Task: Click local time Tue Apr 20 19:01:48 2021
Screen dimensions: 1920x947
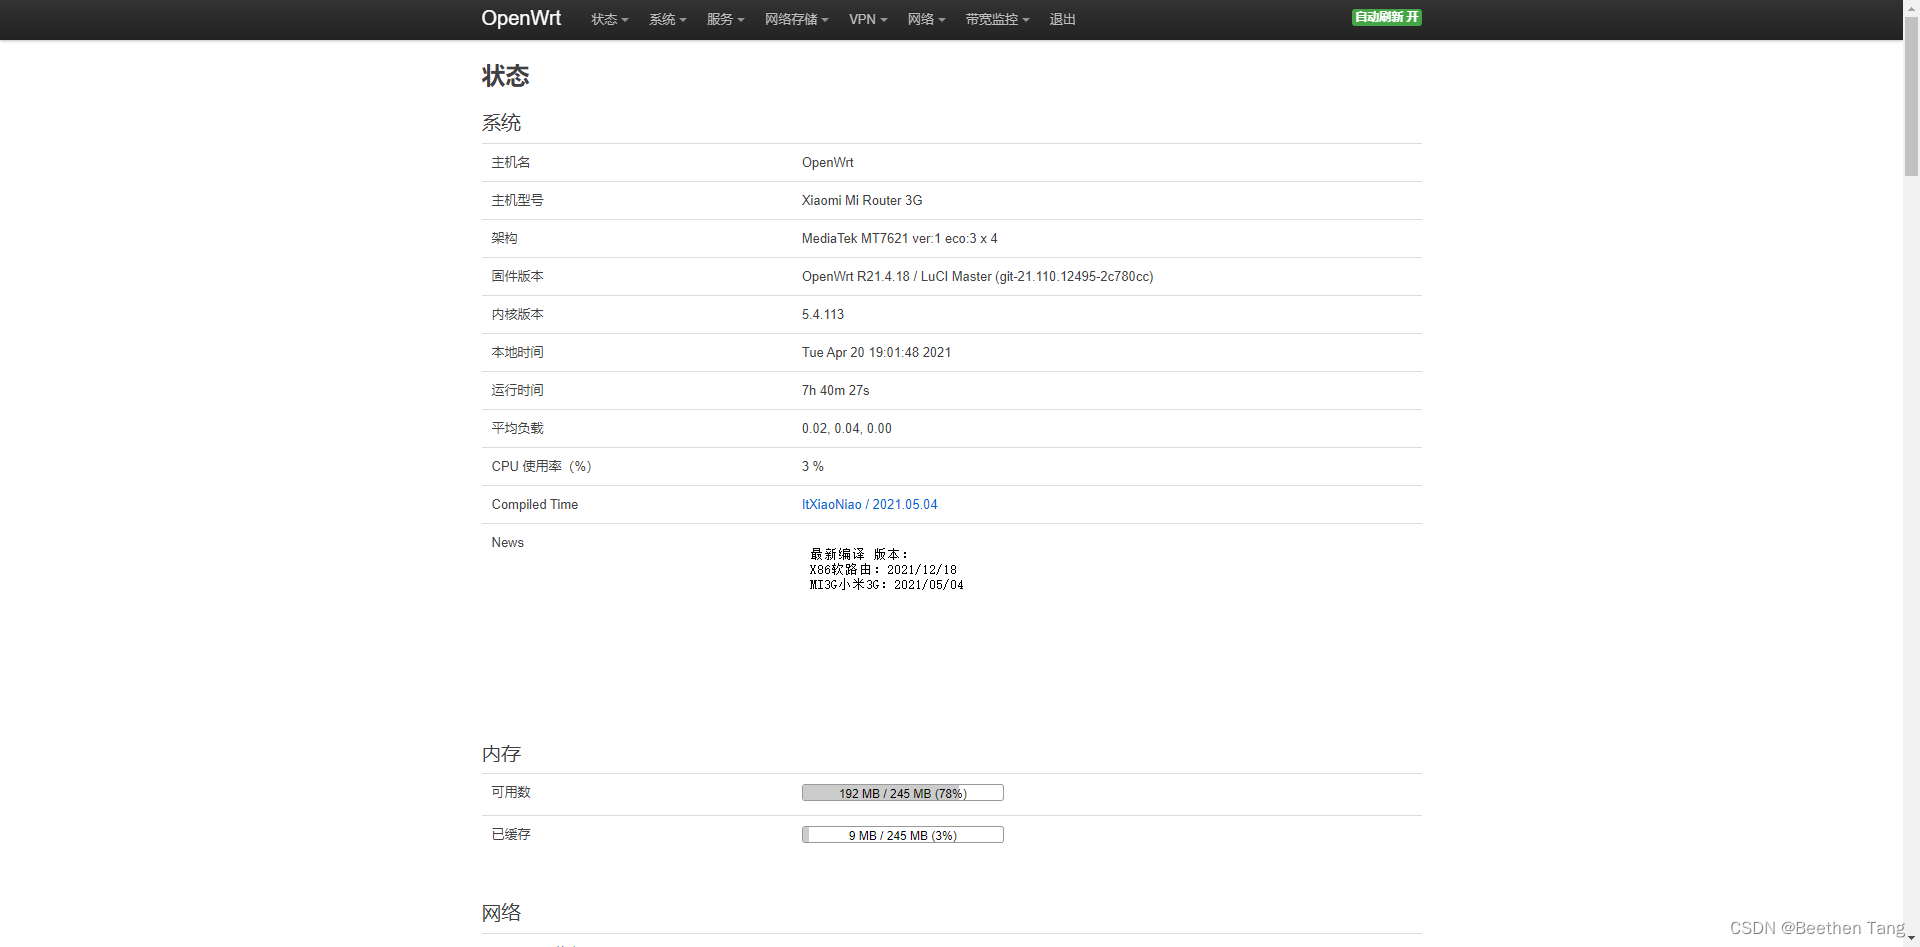Action: pos(876,352)
